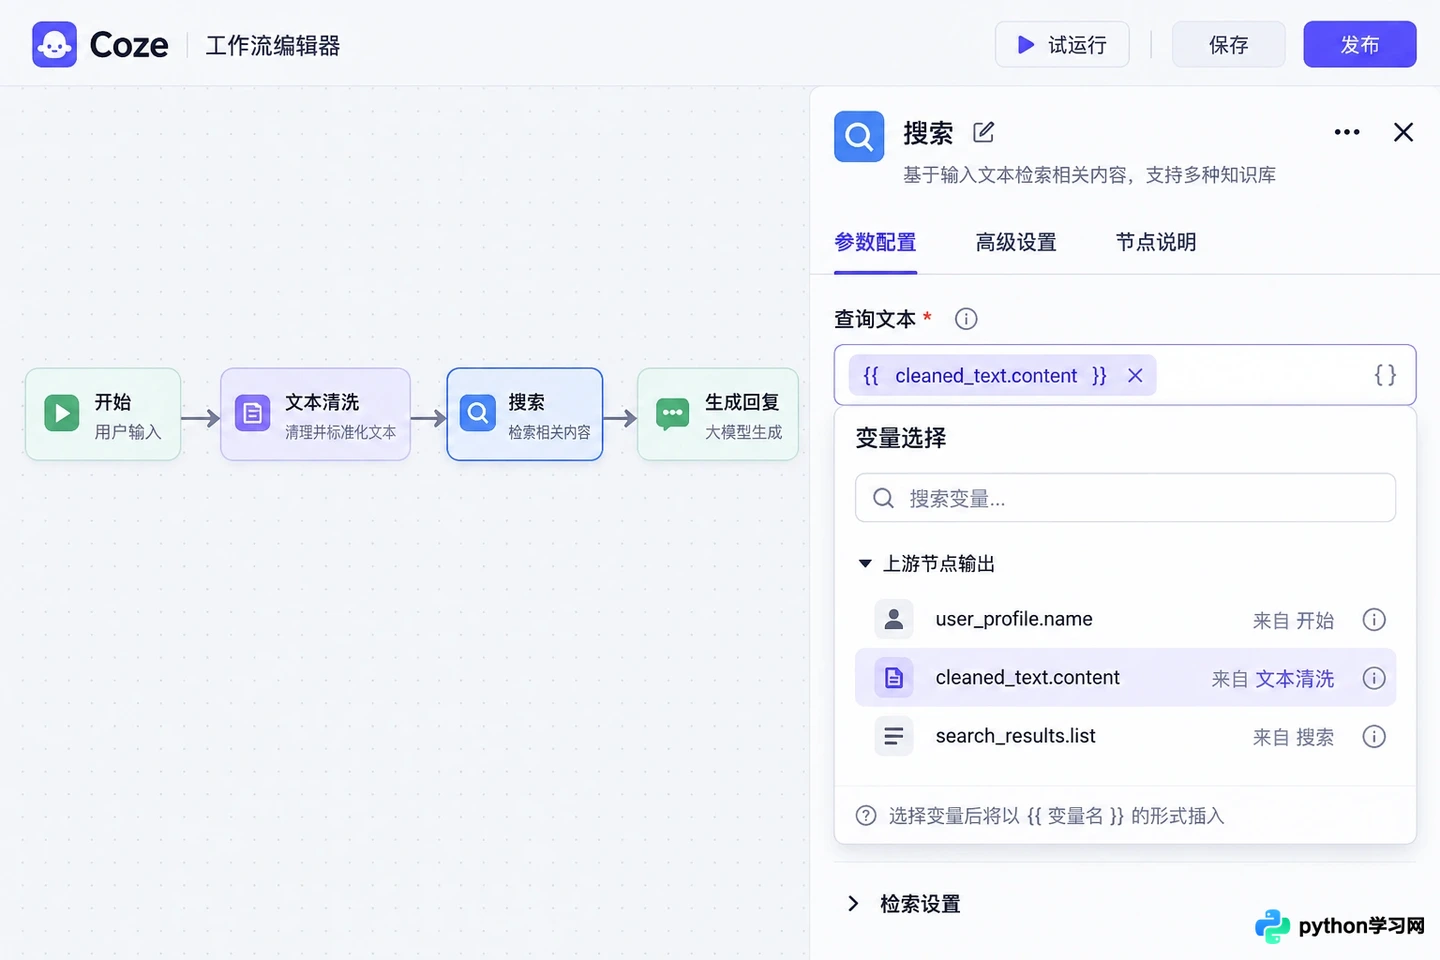Click the question mark help icon in hint

[x=866, y=816]
